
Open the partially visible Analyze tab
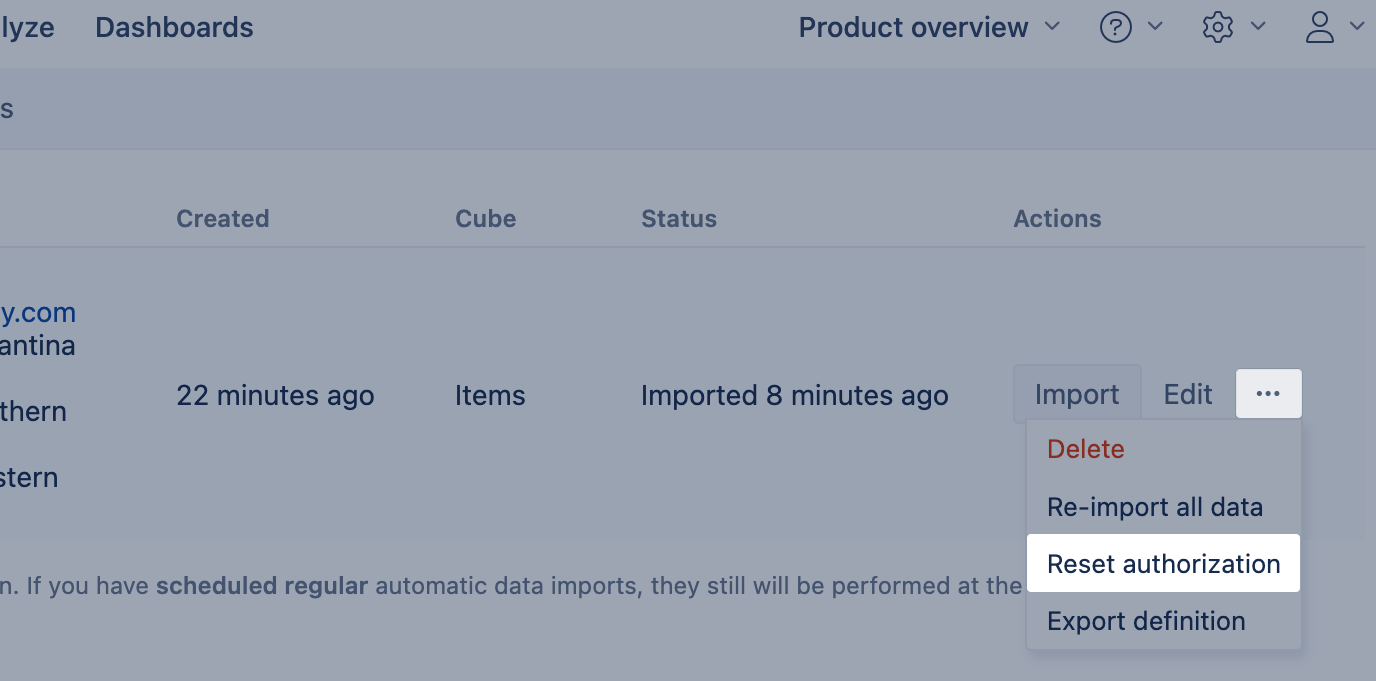coord(26,27)
